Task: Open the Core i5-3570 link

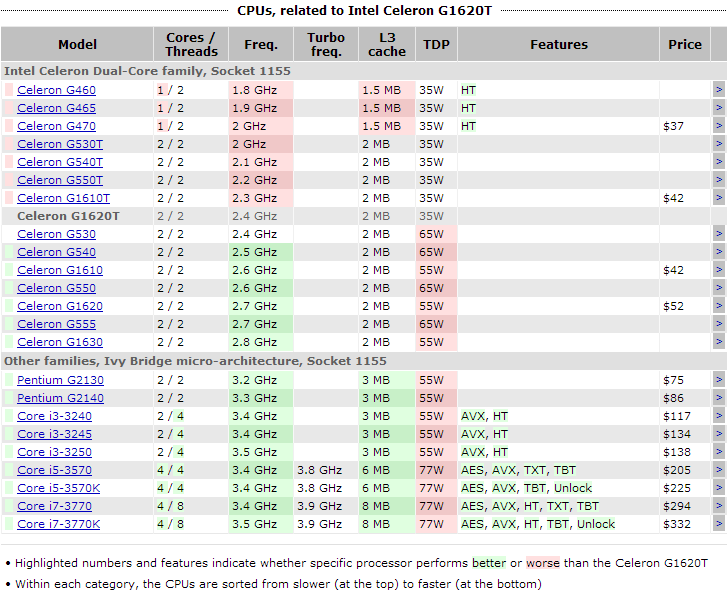Action: pyautogui.click(x=54, y=470)
